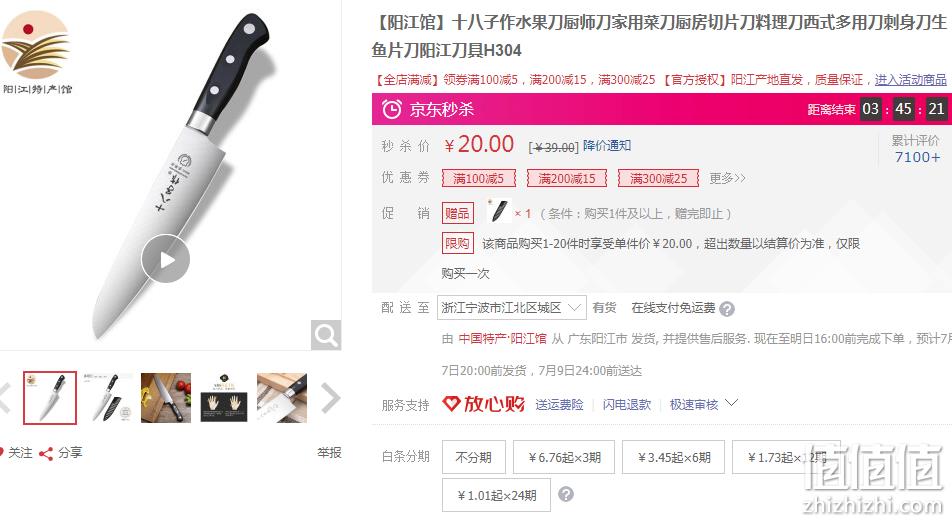The width and height of the screenshot is (952, 523).
Task: Show previous thumbnails with left arrow
Action: pyautogui.click(x=5, y=398)
